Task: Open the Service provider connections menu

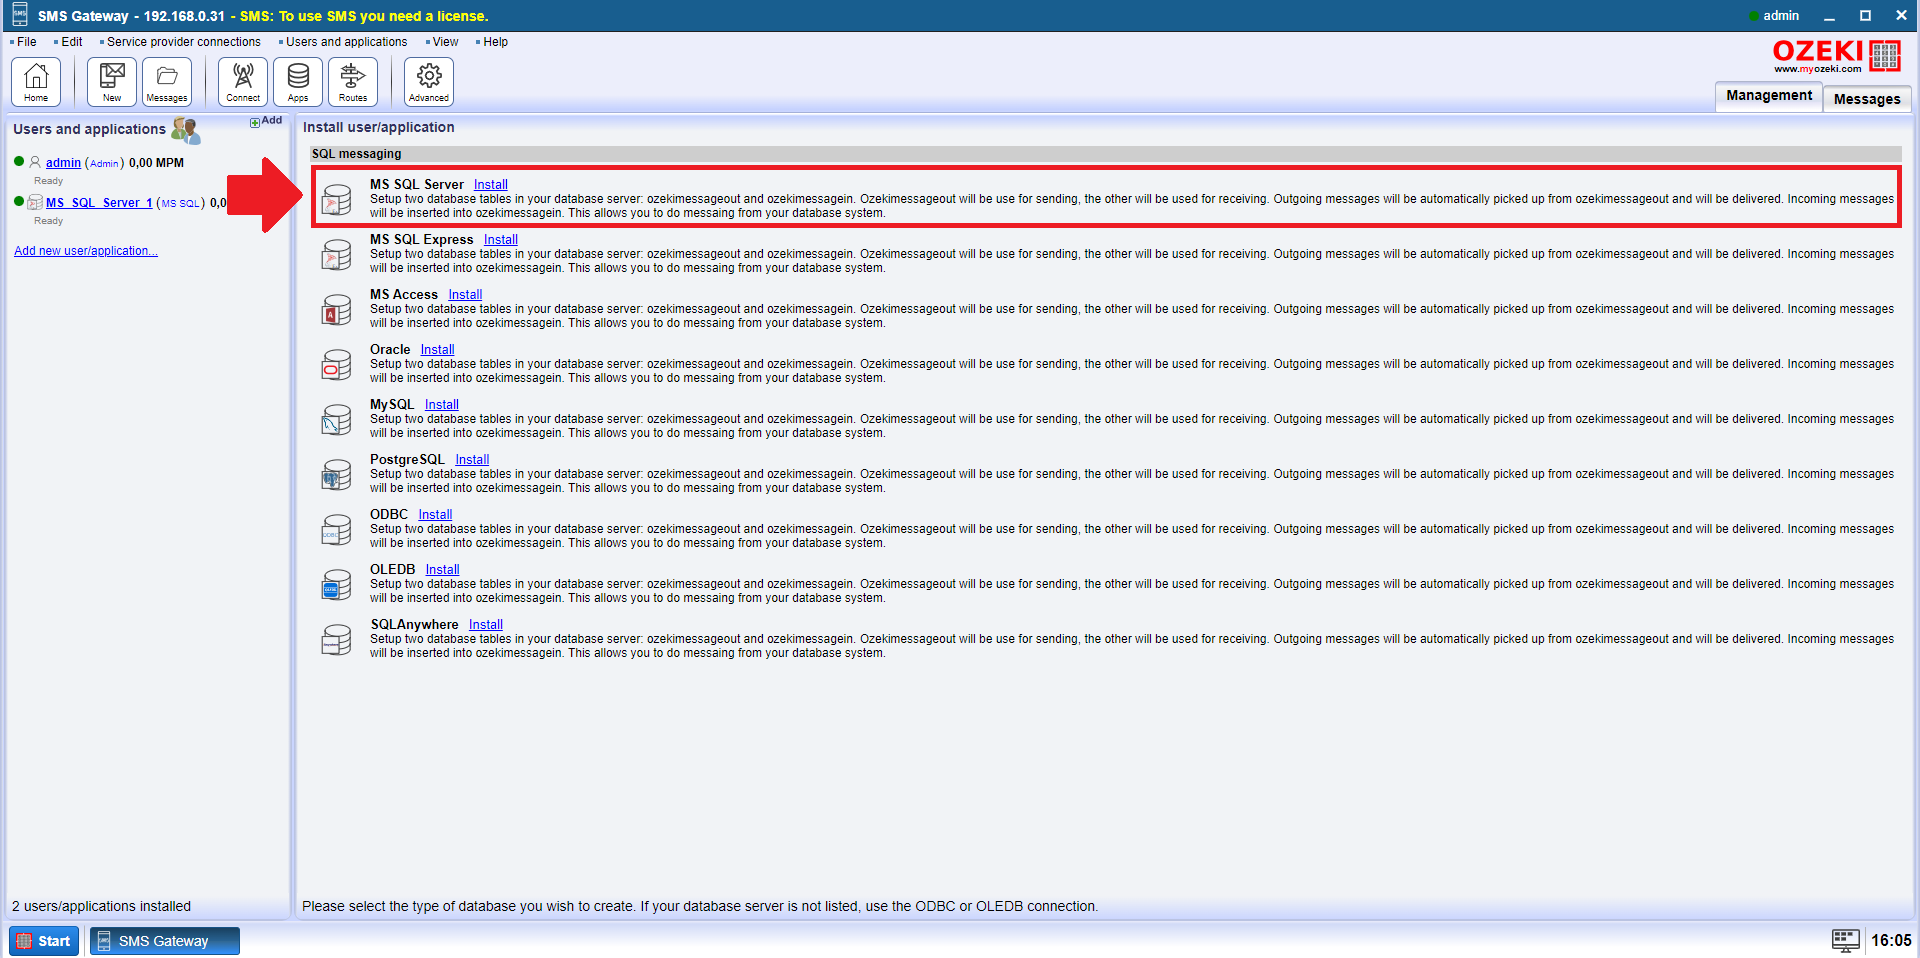Action: click(x=184, y=42)
